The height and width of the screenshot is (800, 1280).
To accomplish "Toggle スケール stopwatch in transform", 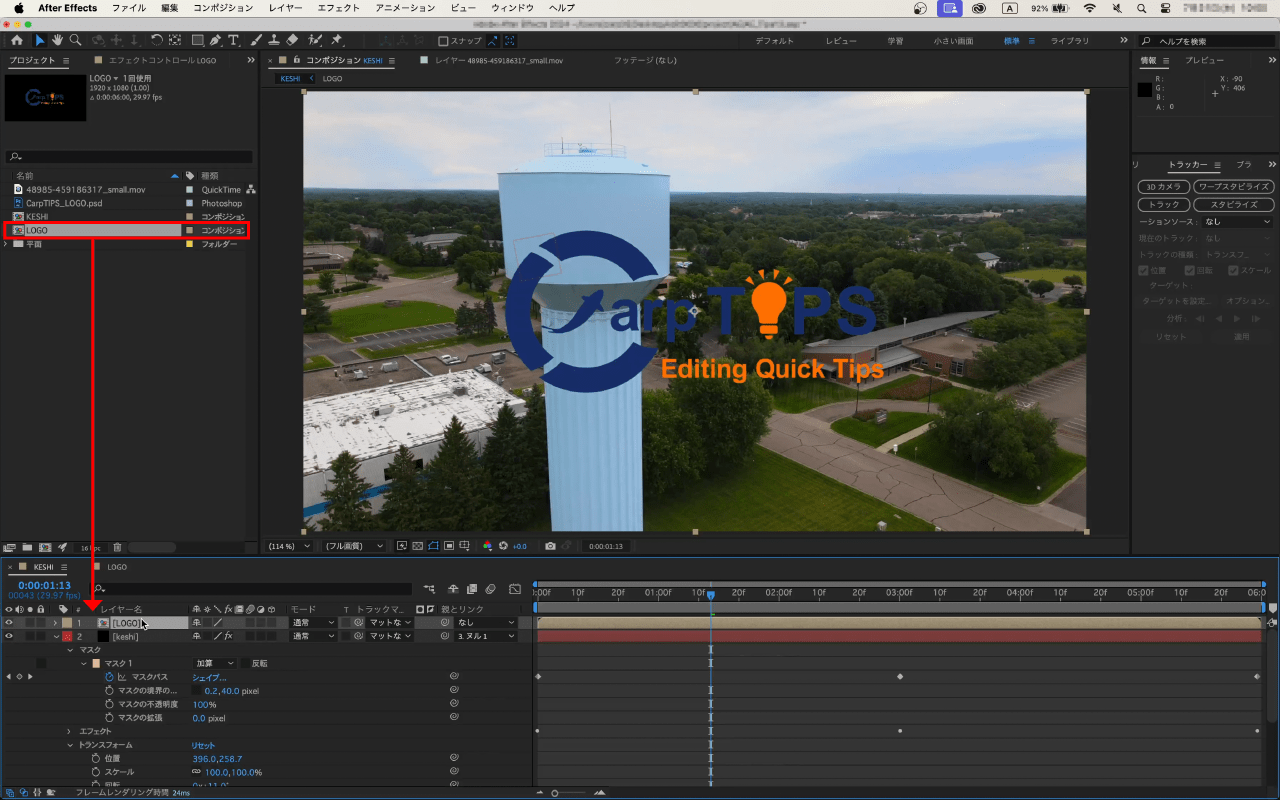I will click(97, 772).
